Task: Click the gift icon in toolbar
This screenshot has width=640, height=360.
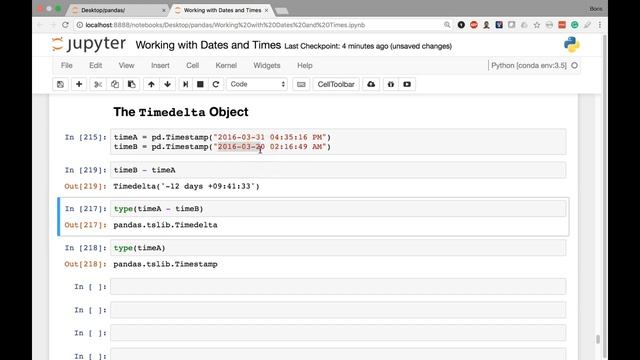Action: click(391, 84)
